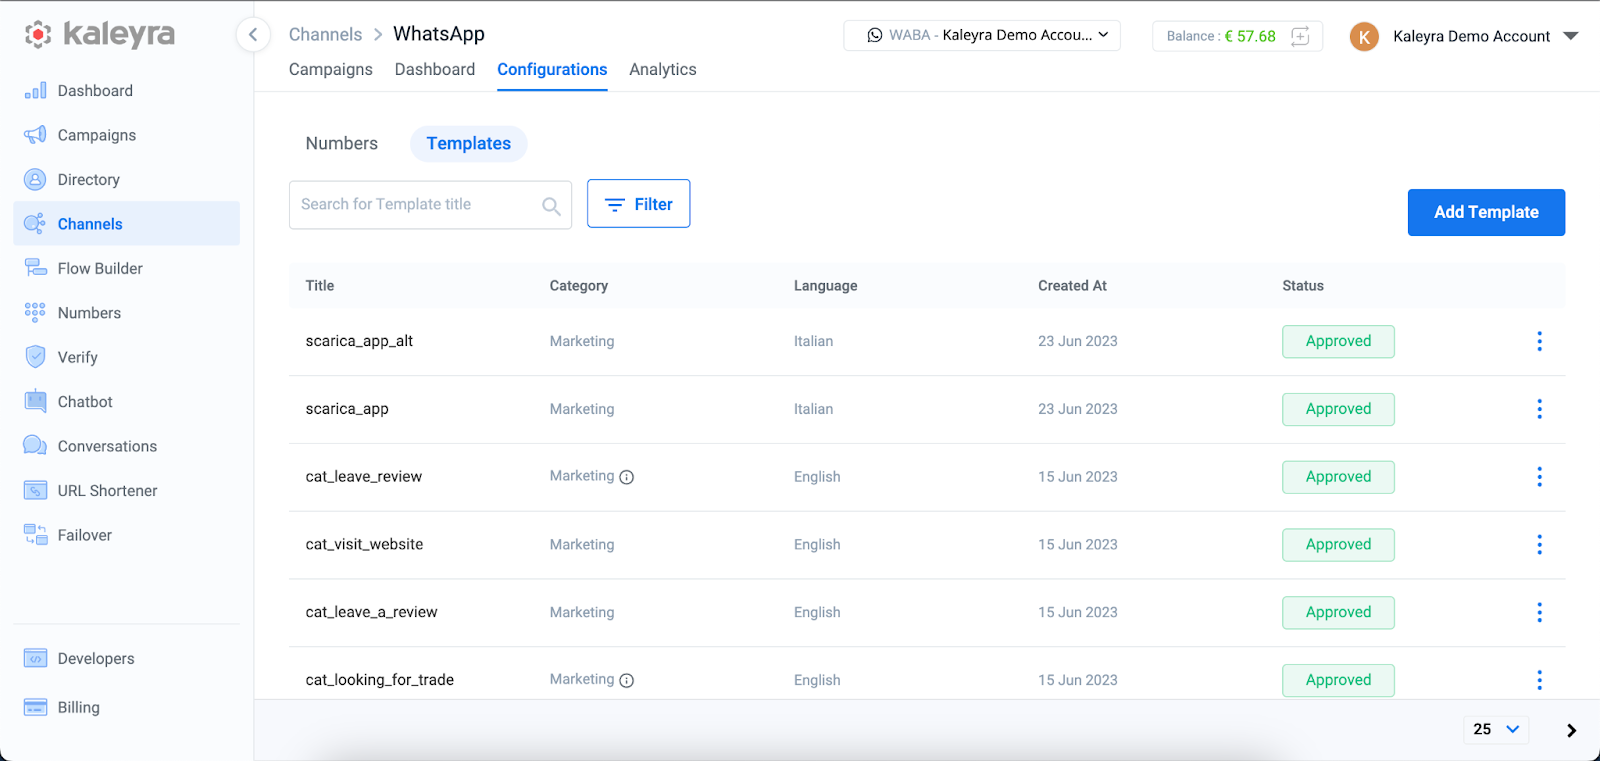
Task: Click Italian language cell of scarica_app
Action: pyautogui.click(x=813, y=409)
